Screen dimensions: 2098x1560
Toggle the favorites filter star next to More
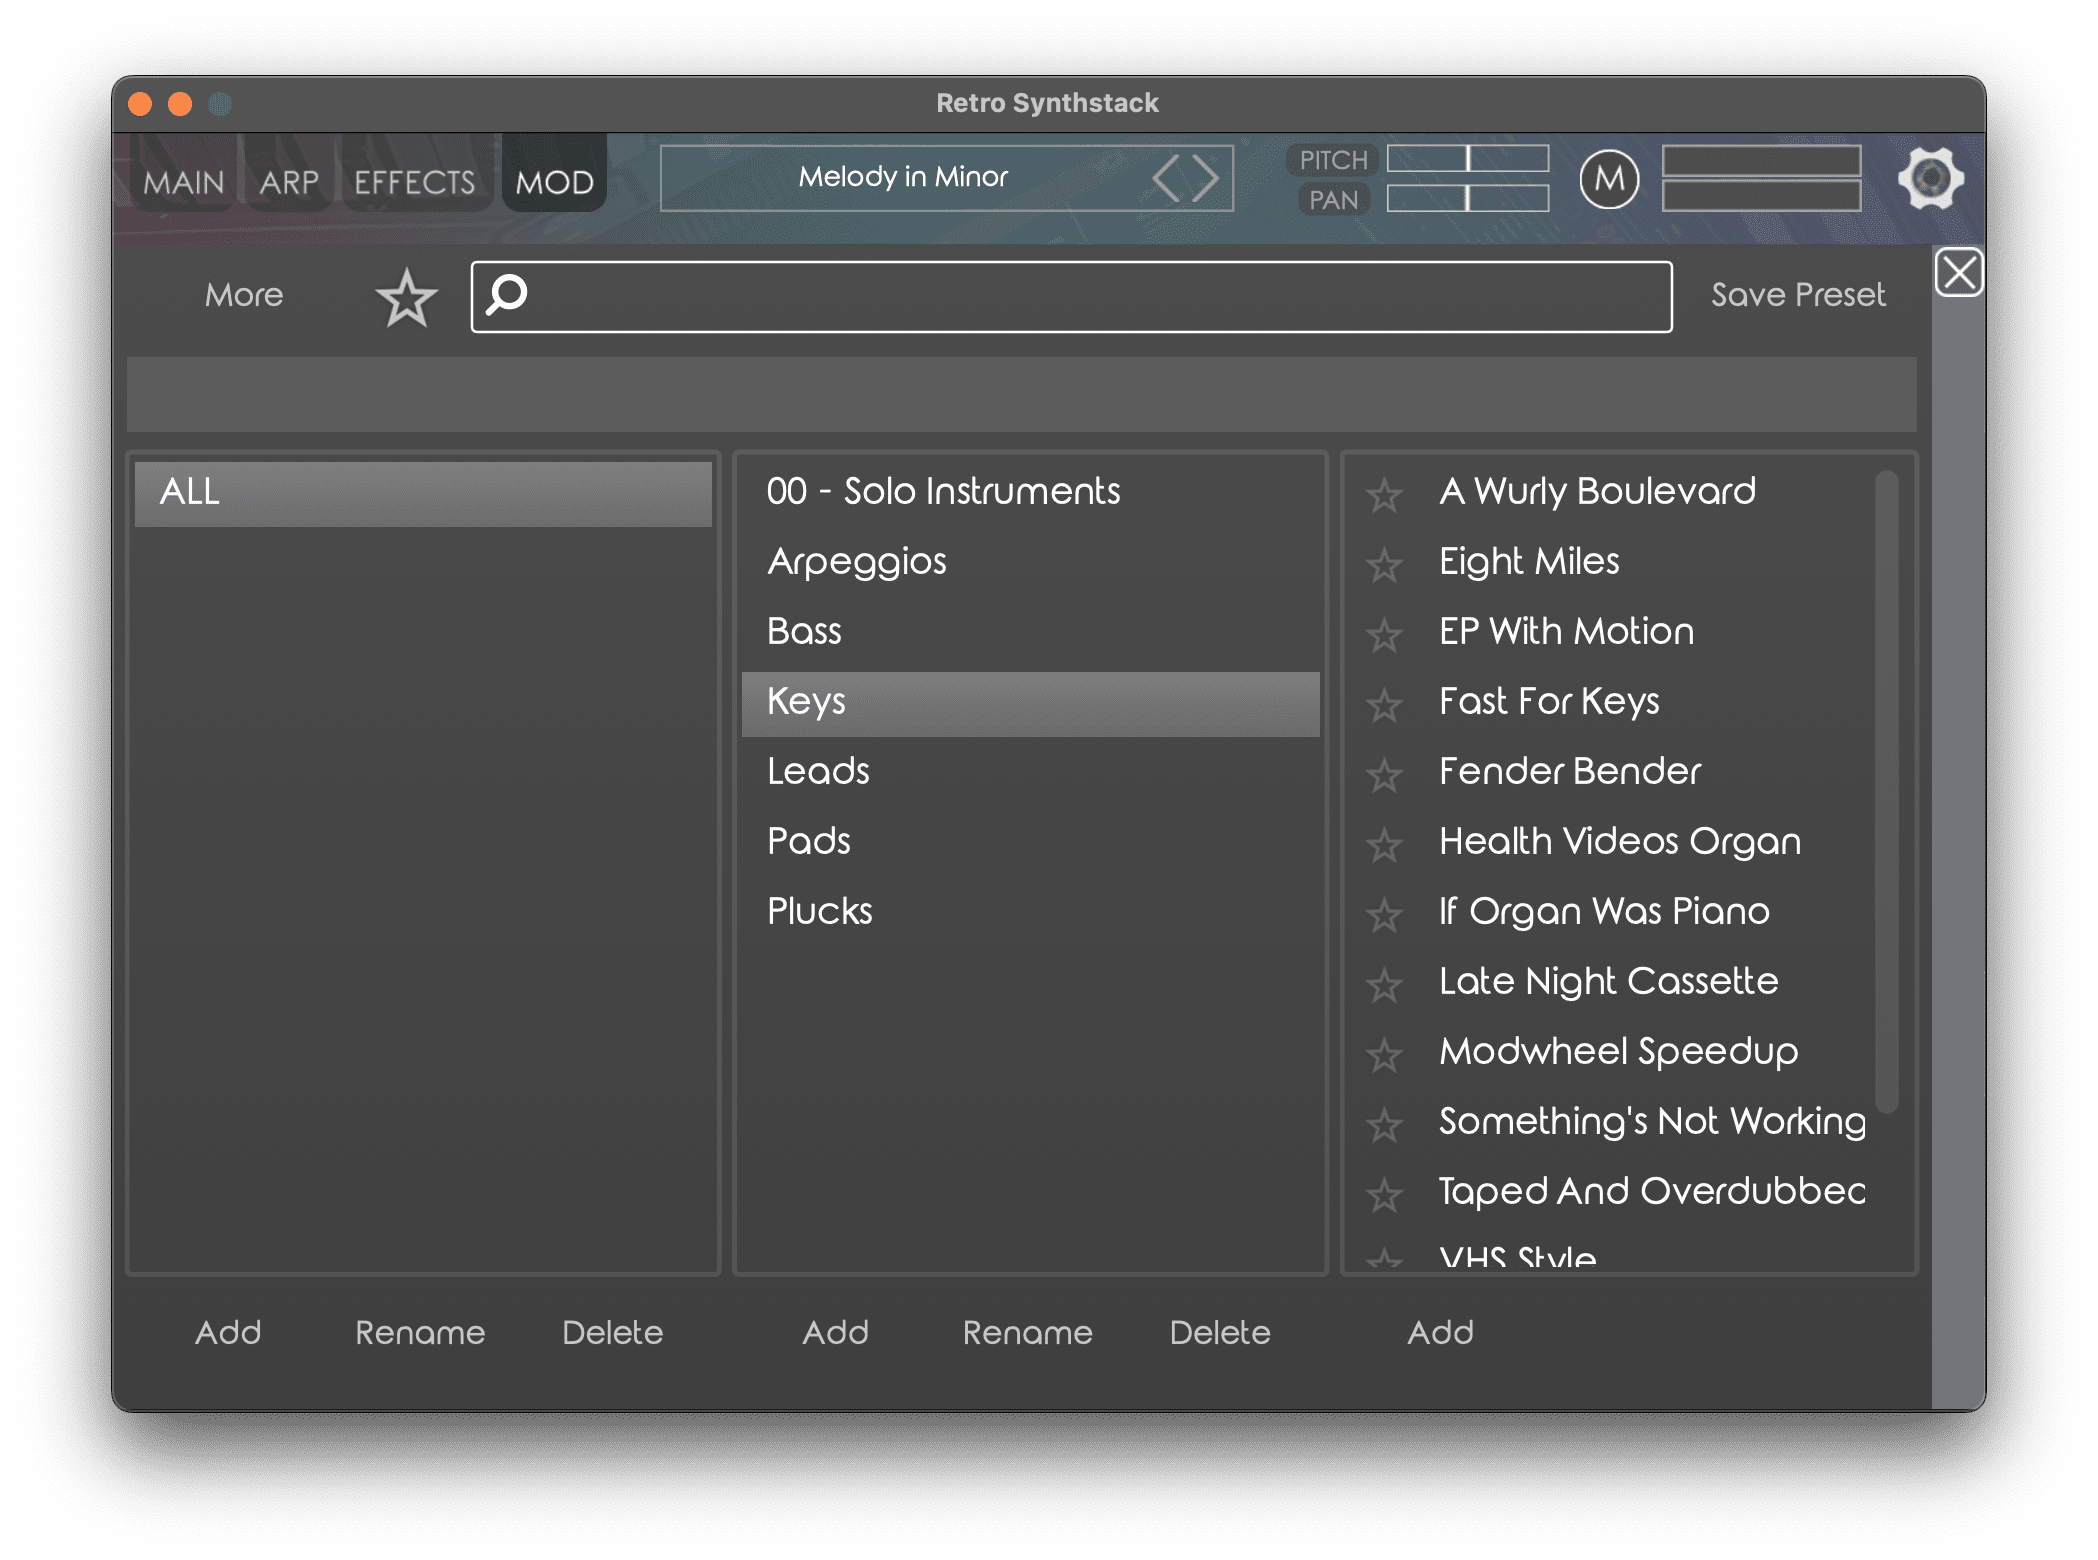pos(406,298)
